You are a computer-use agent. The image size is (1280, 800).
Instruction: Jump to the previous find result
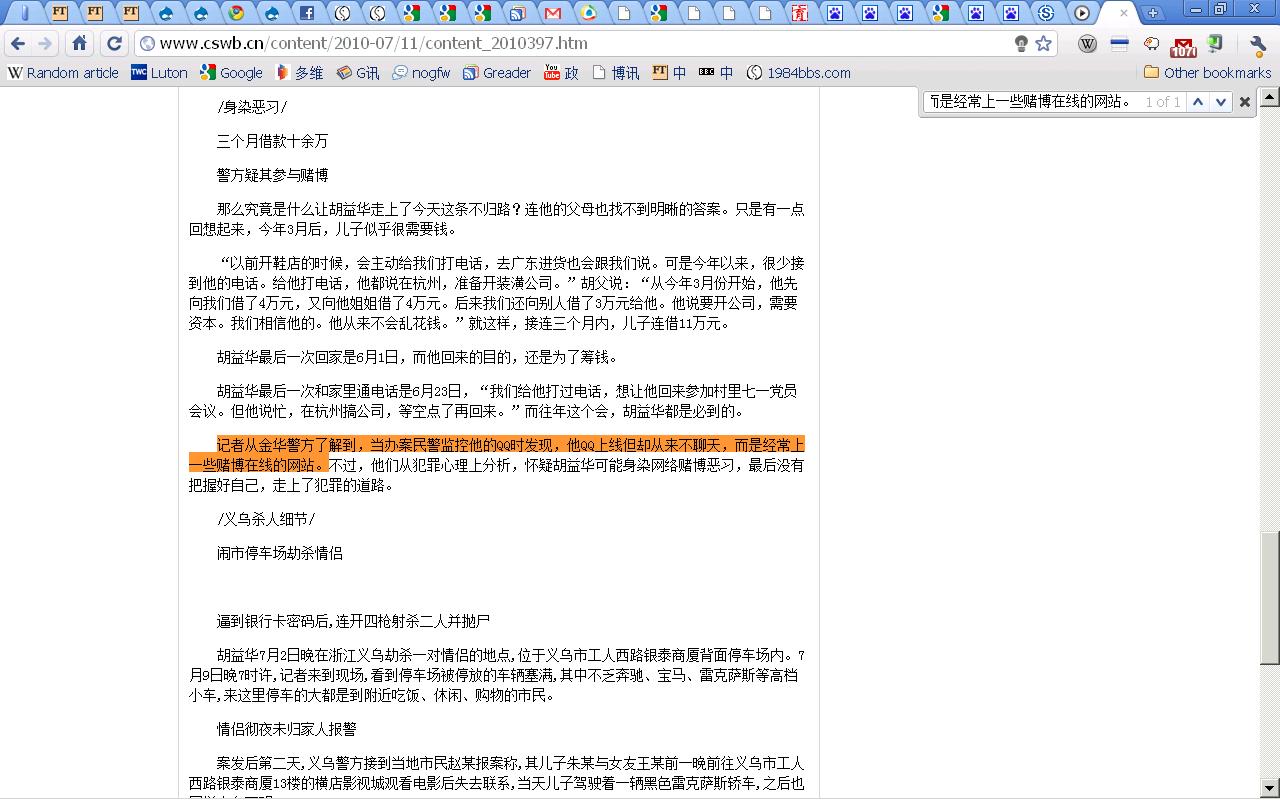click(x=1198, y=102)
